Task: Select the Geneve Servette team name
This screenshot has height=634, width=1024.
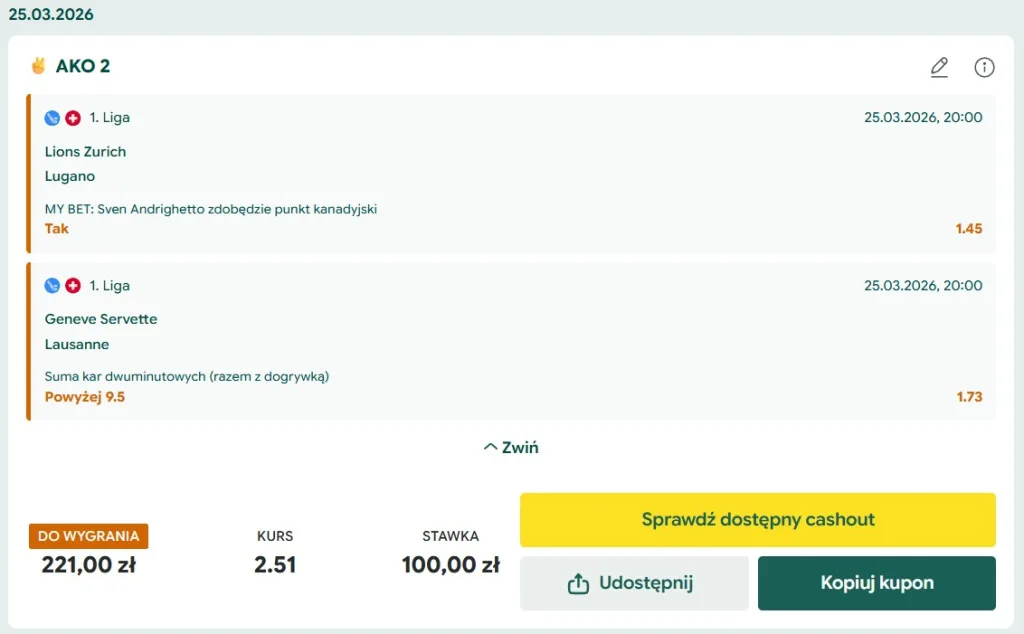Action: [101, 319]
